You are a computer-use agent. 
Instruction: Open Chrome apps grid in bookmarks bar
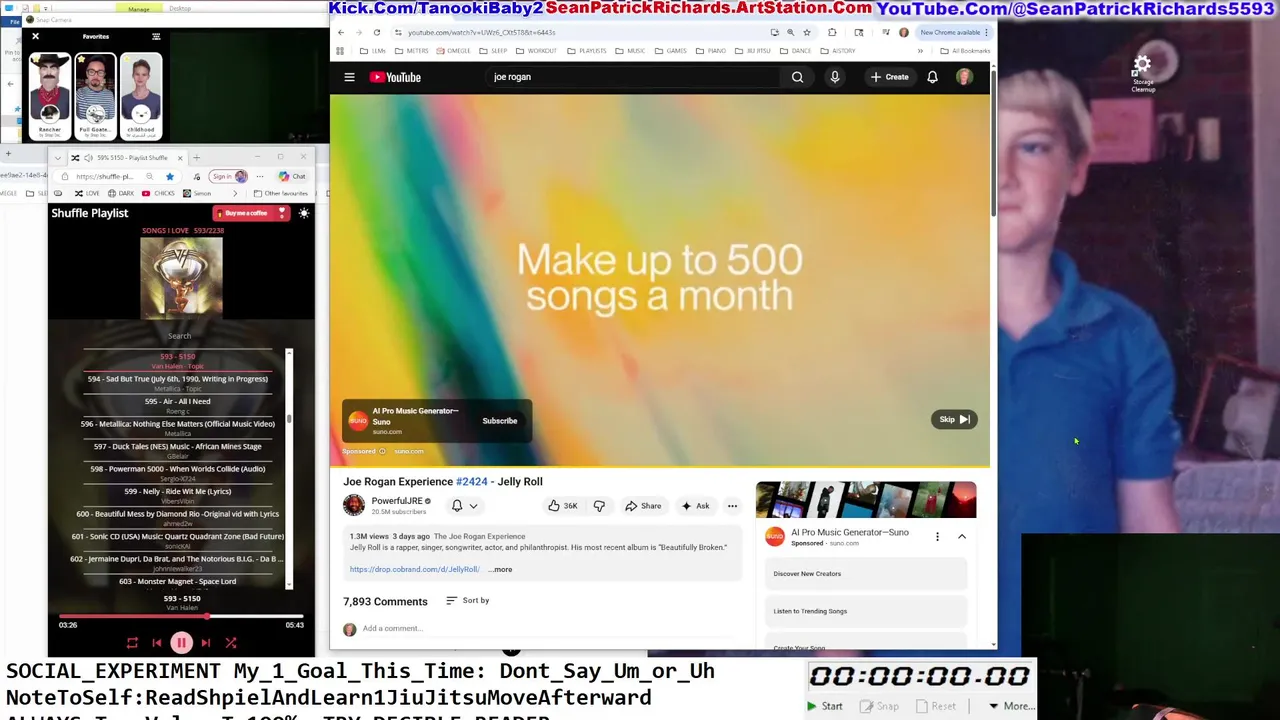pyautogui.click(x=340, y=51)
